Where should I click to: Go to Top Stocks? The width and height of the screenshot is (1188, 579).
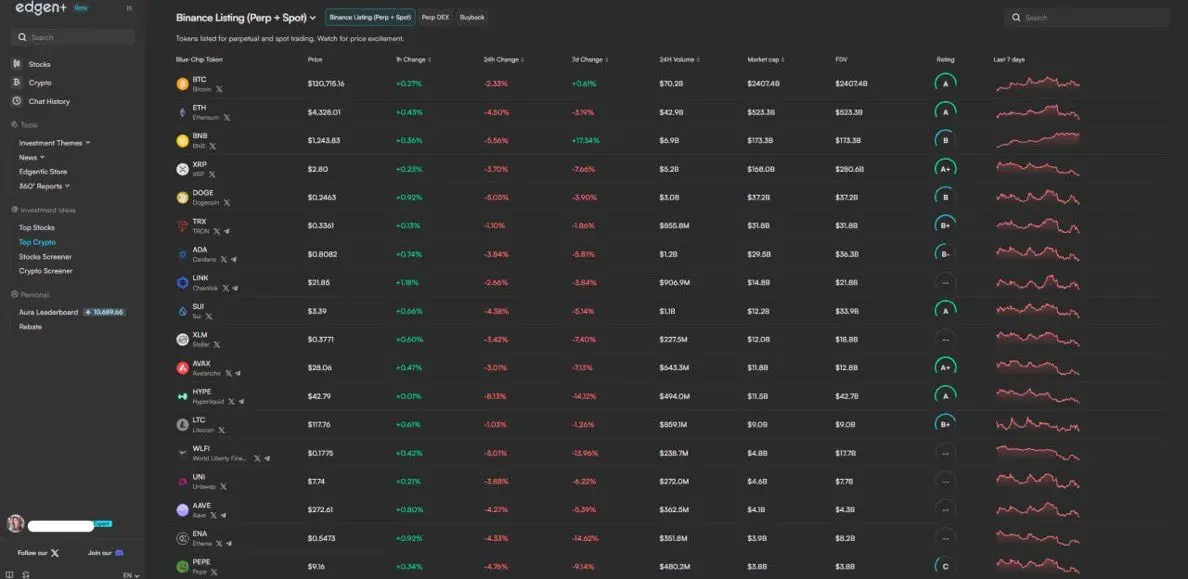click(36, 227)
